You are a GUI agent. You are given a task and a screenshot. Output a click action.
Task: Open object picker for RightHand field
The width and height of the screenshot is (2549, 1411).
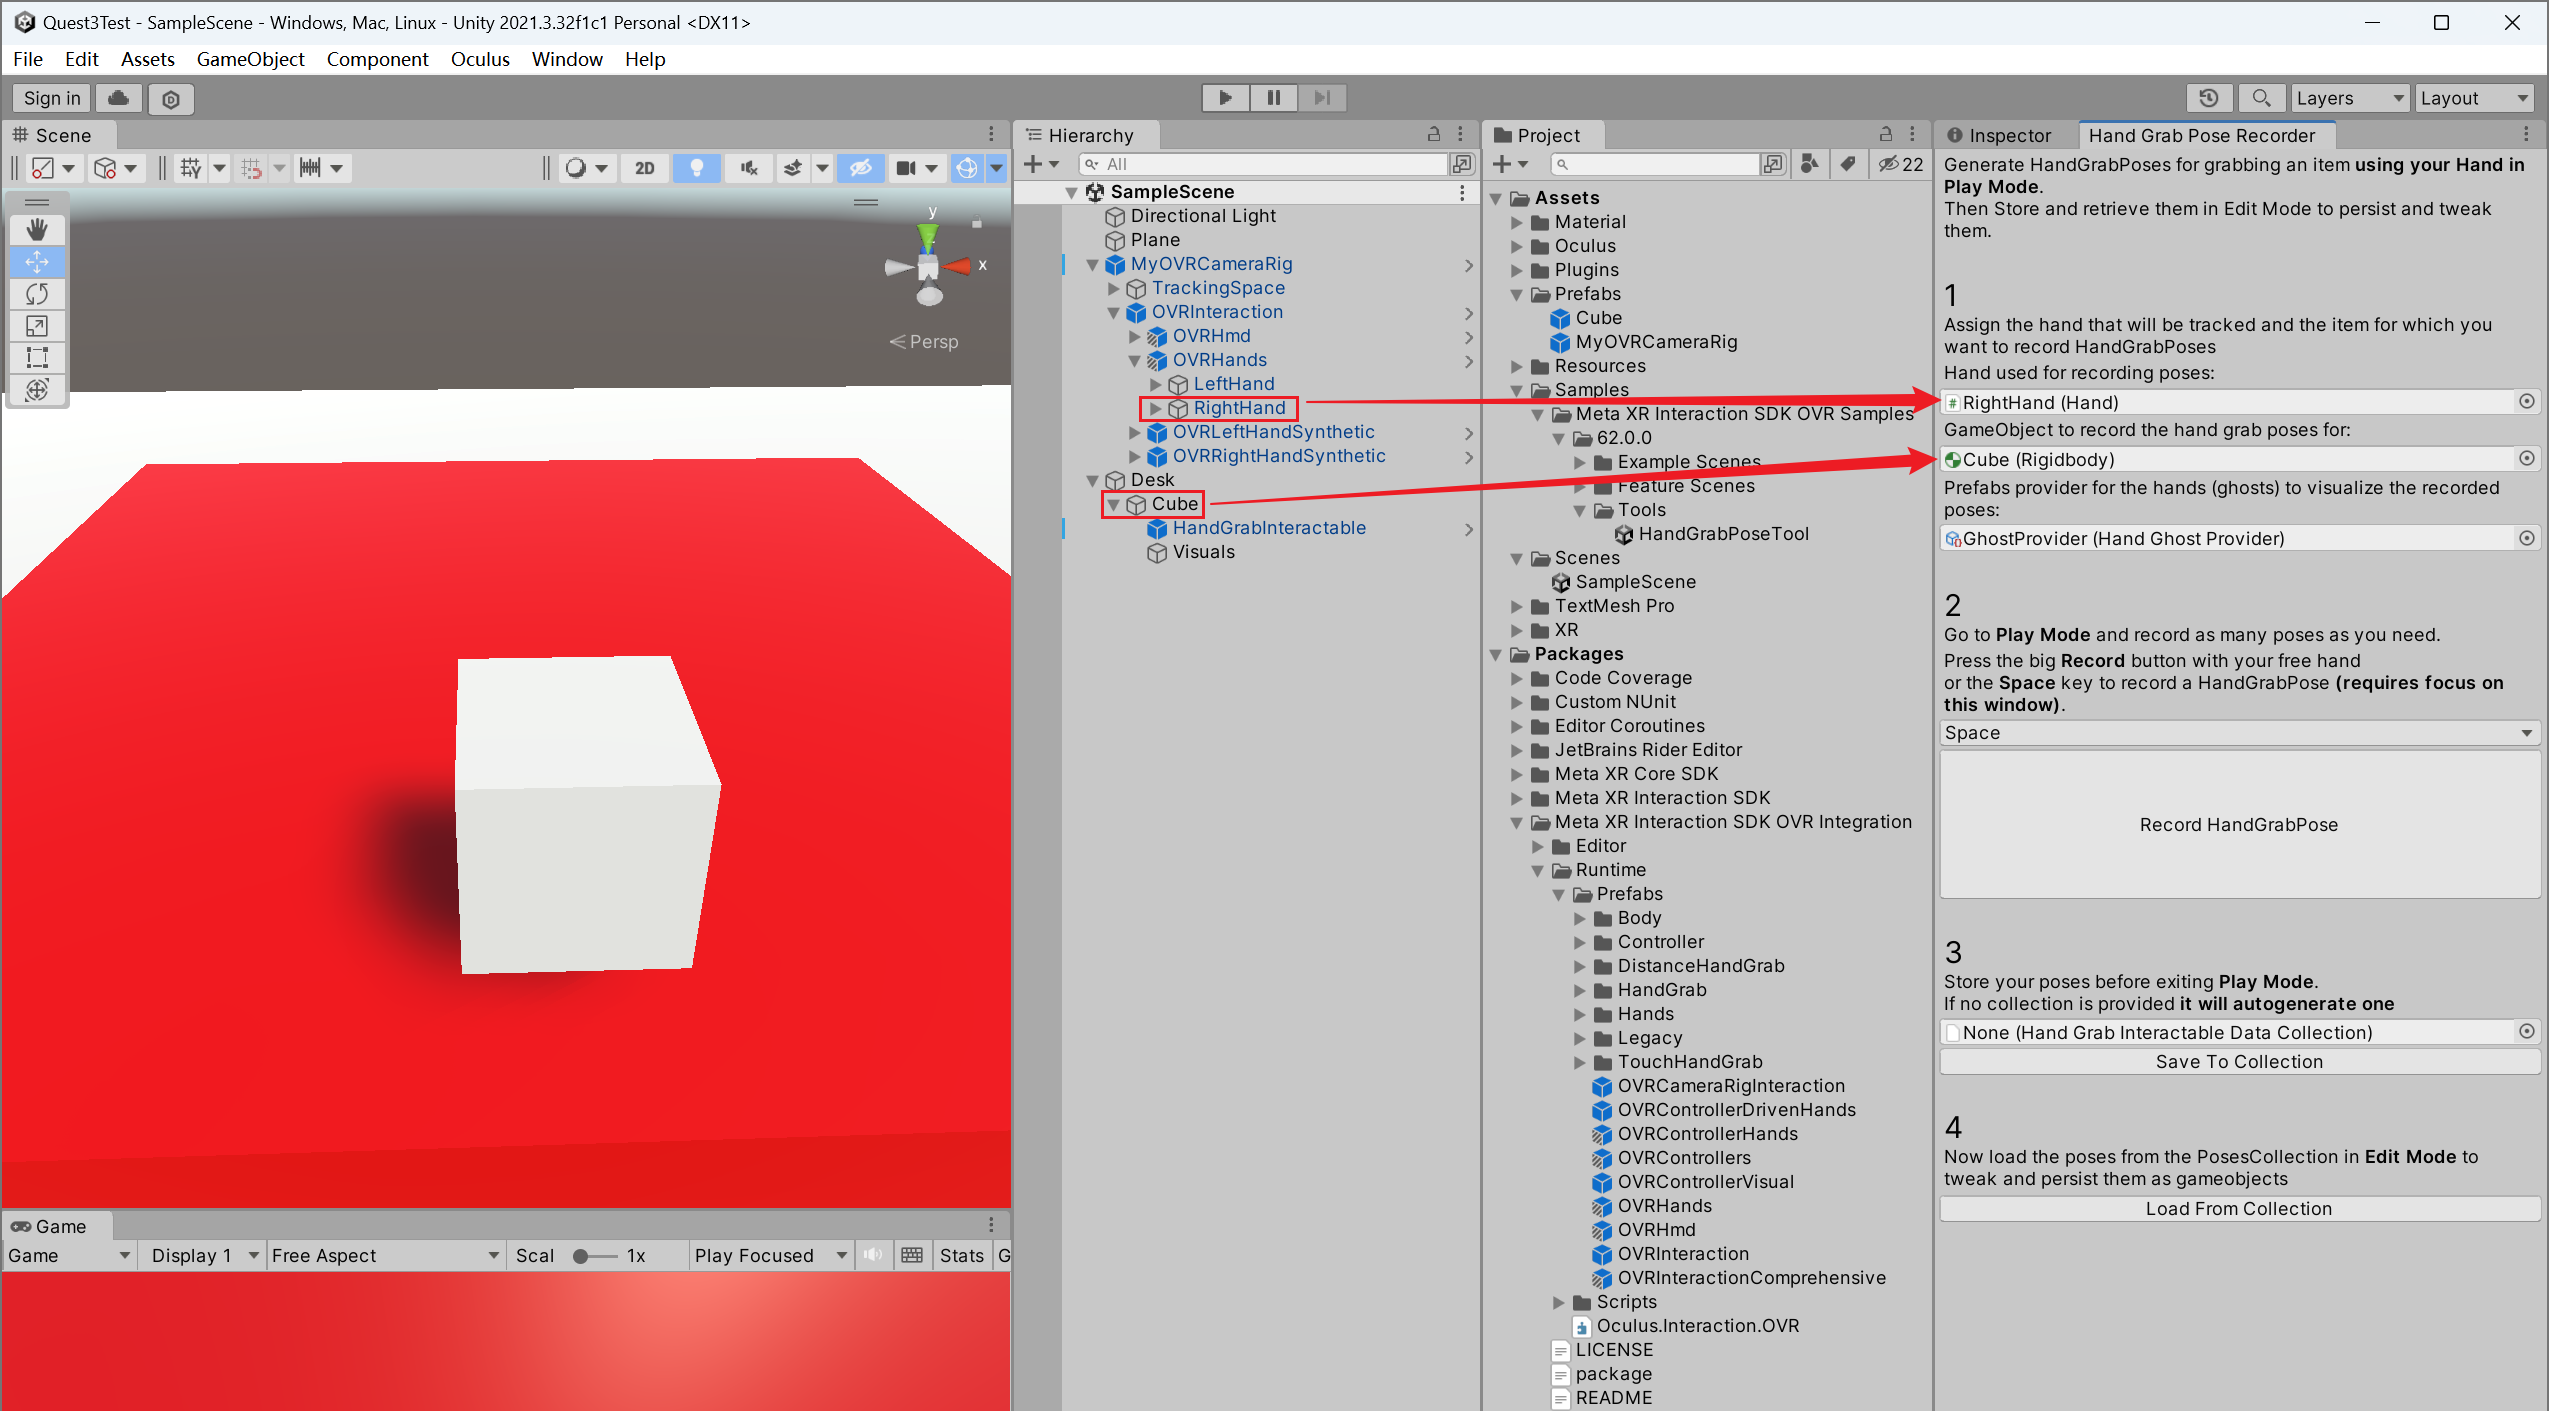pyautogui.click(x=2526, y=402)
